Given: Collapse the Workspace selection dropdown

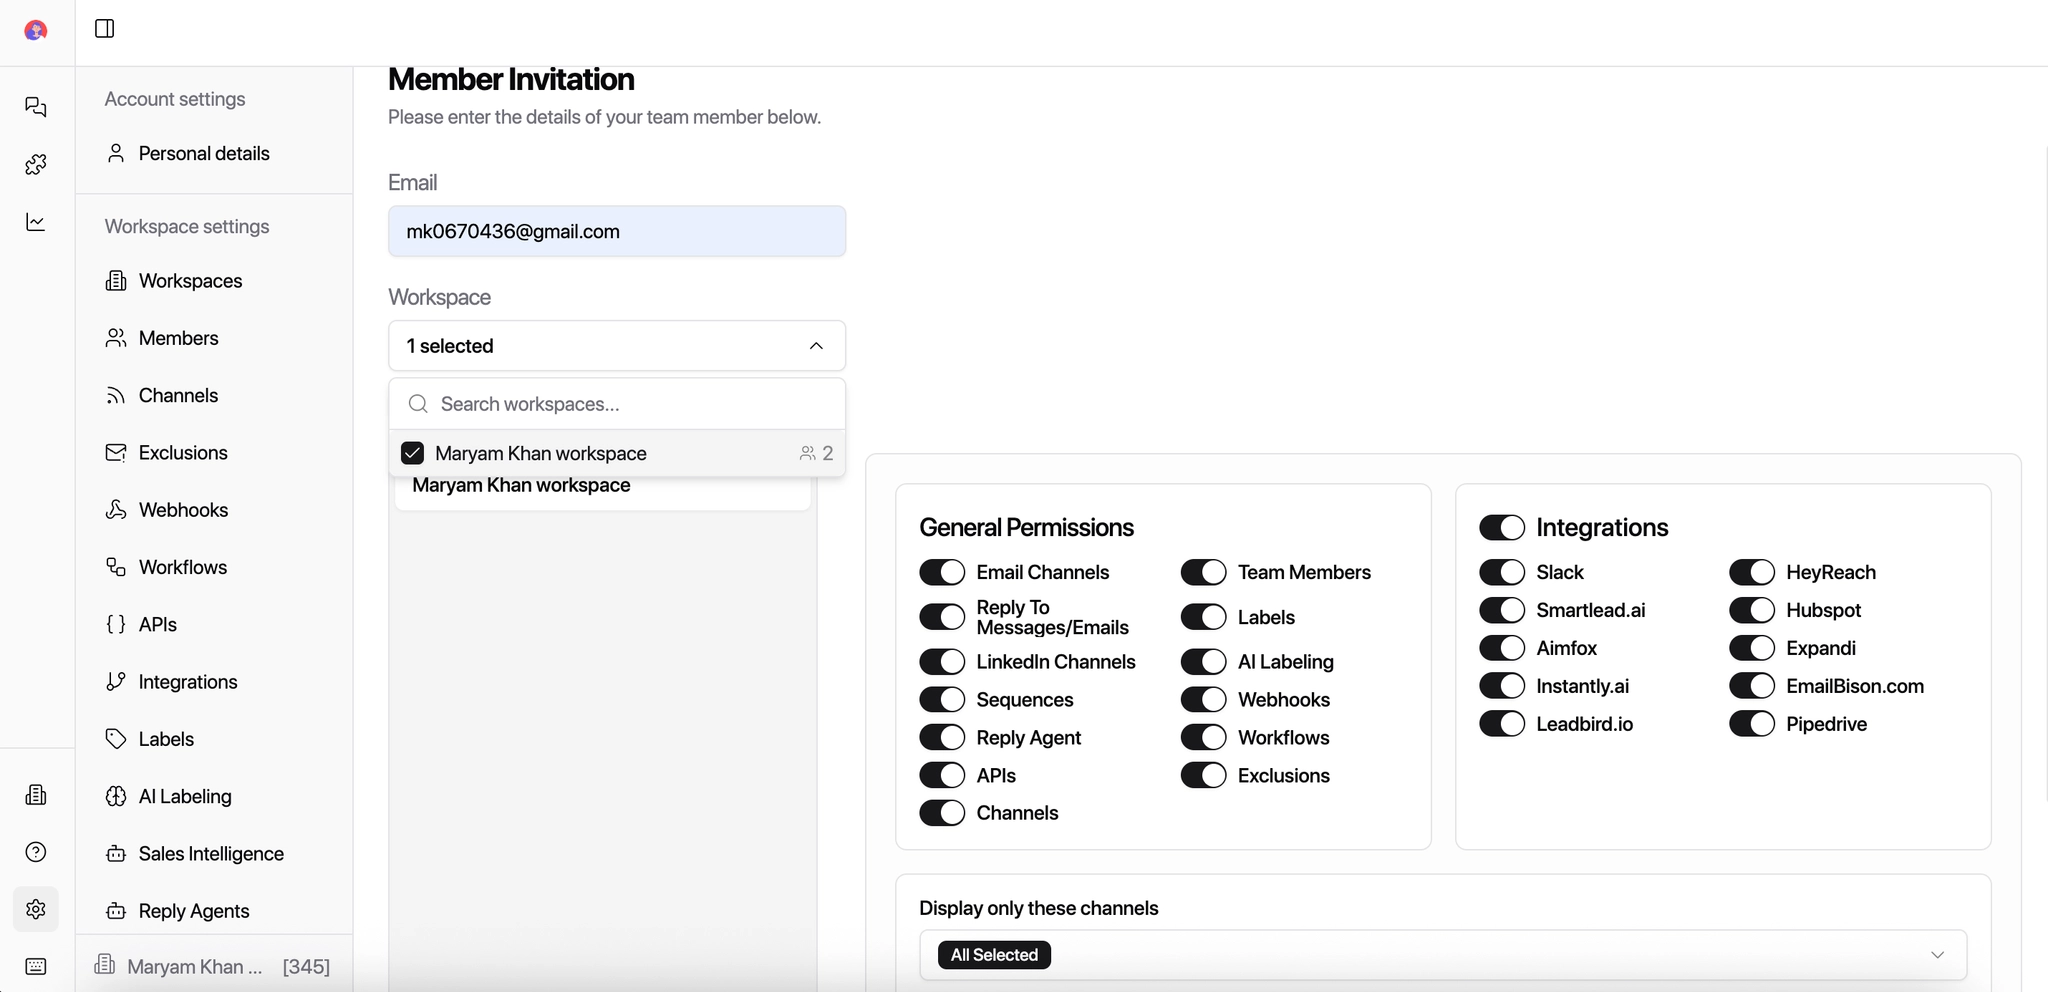Looking at the screenshot, I should (816, 345).
